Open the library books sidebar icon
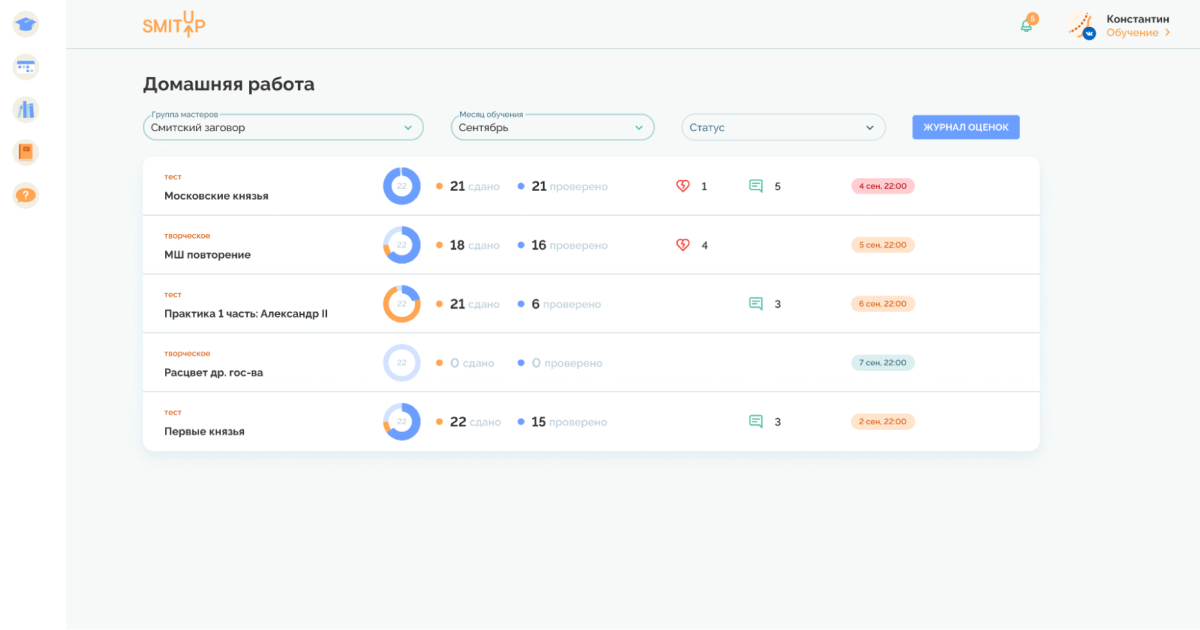Screen dimensions: 1200x630 point(26,110)
